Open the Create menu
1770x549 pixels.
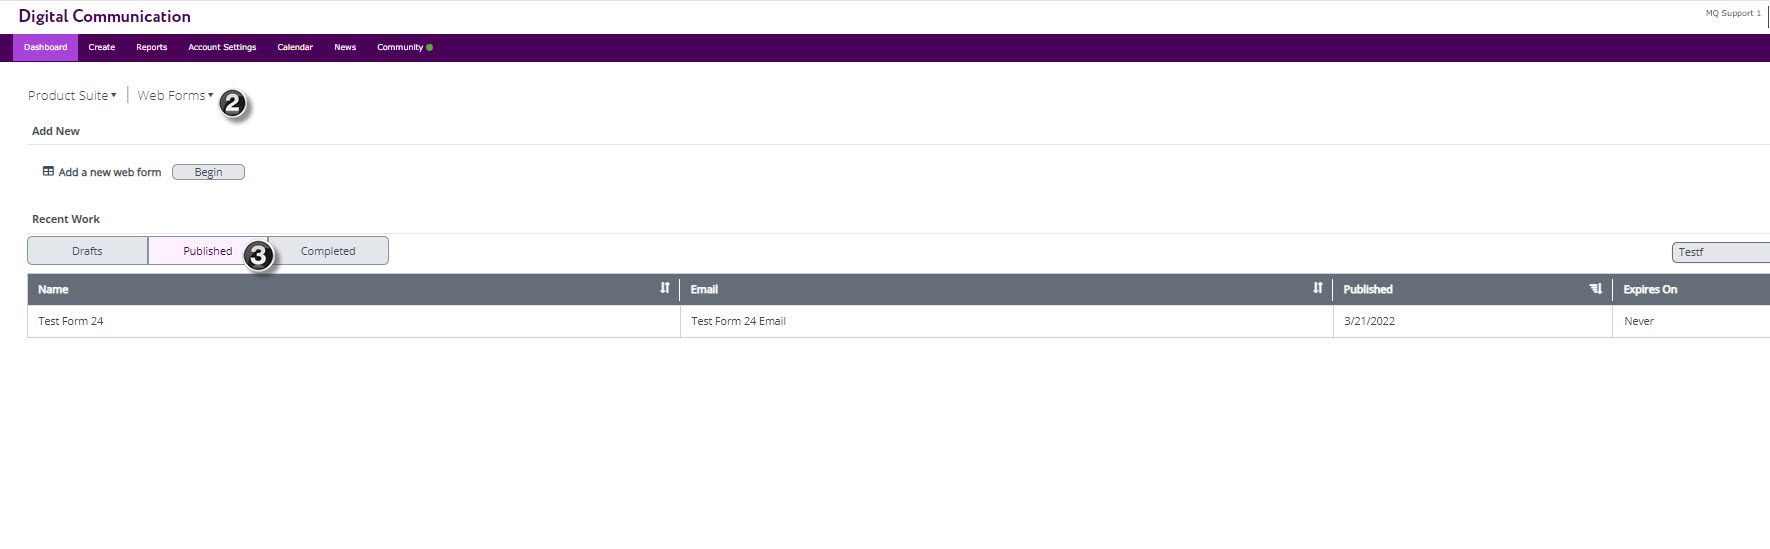(x=101, y=47)
